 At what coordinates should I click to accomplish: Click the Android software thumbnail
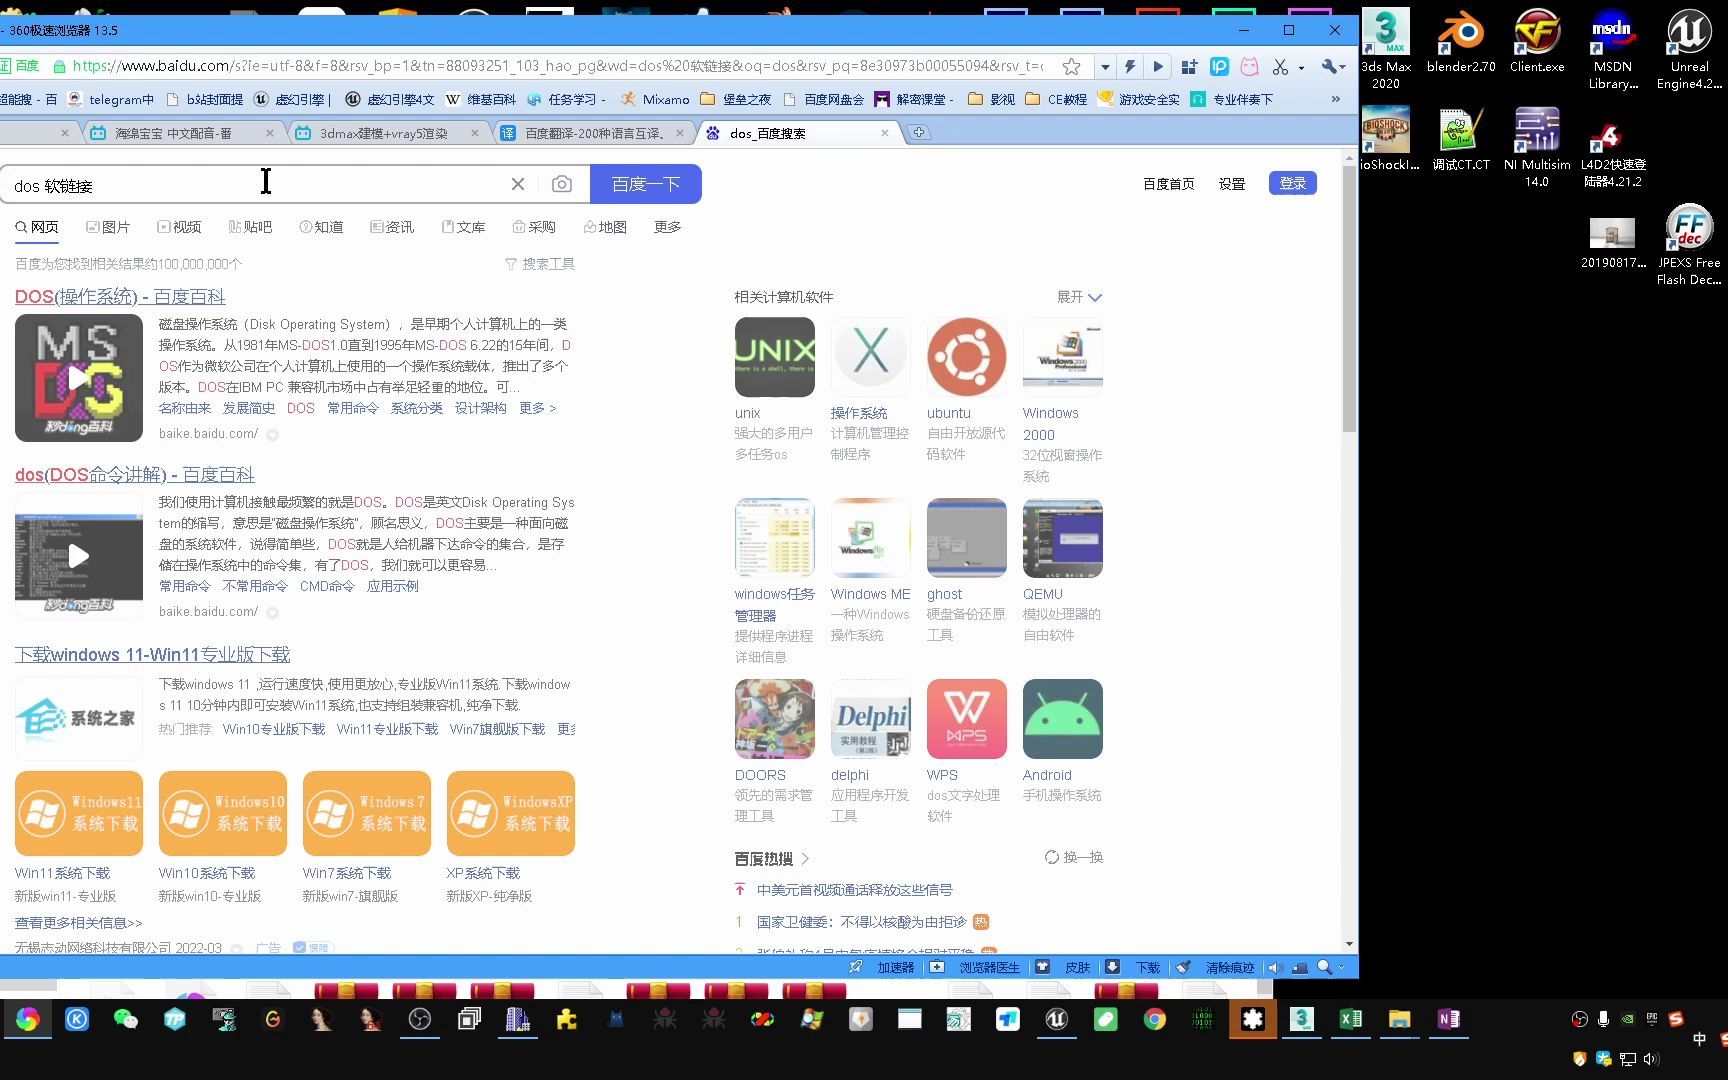coord(1063,719)
